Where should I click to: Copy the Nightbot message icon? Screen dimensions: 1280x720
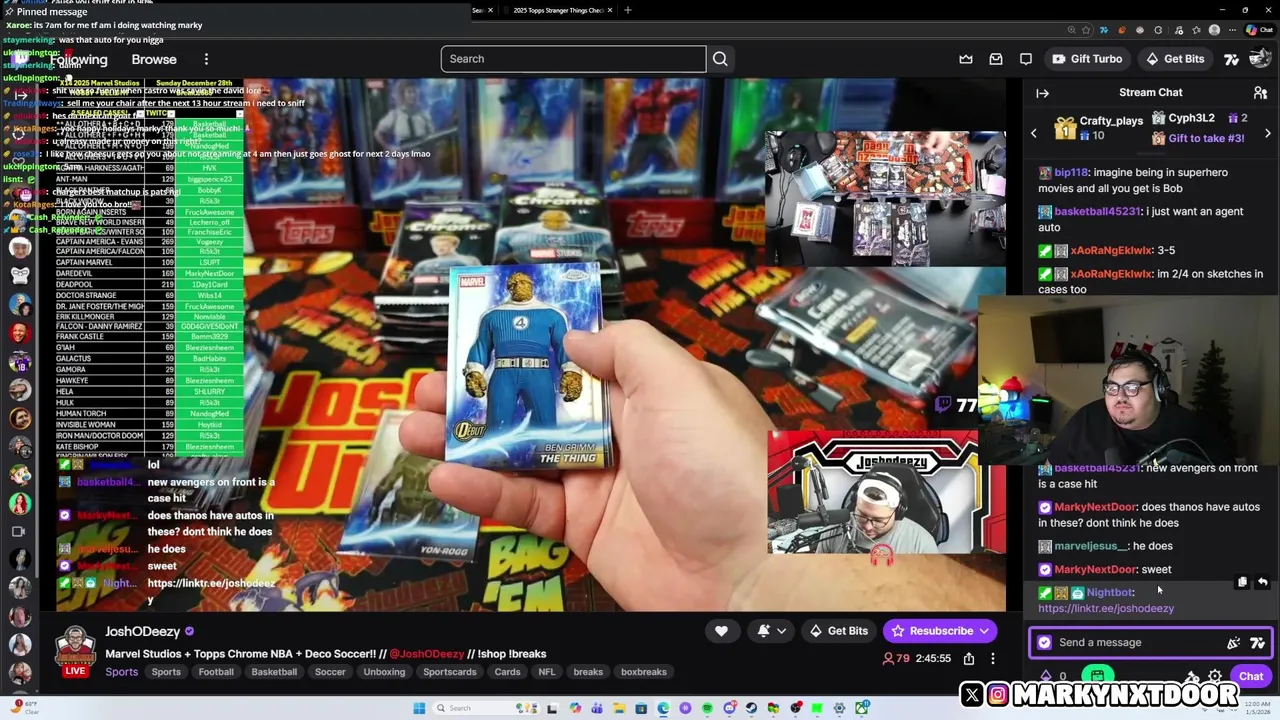click(1242, 582)
